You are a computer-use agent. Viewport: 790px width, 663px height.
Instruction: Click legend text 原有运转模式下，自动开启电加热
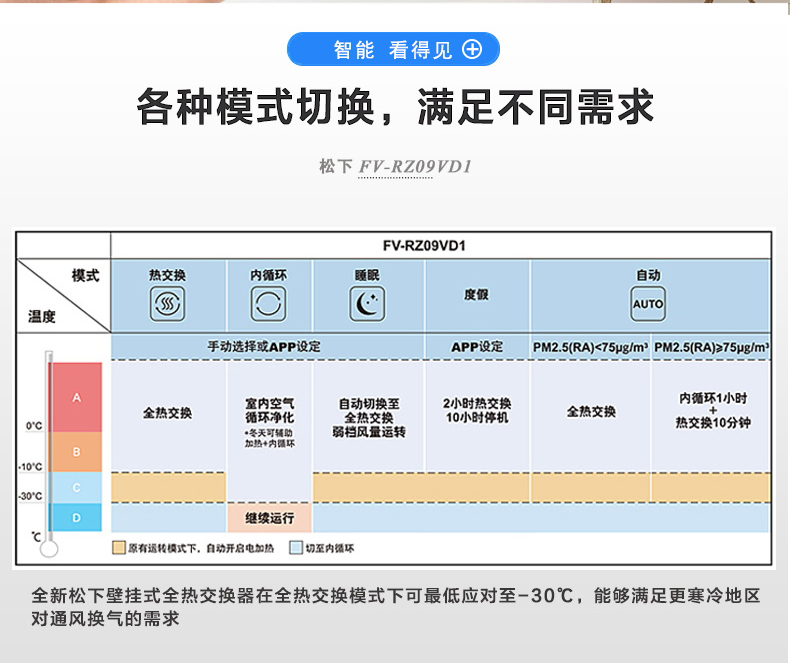pyautogui.click(x=201, y=548)
